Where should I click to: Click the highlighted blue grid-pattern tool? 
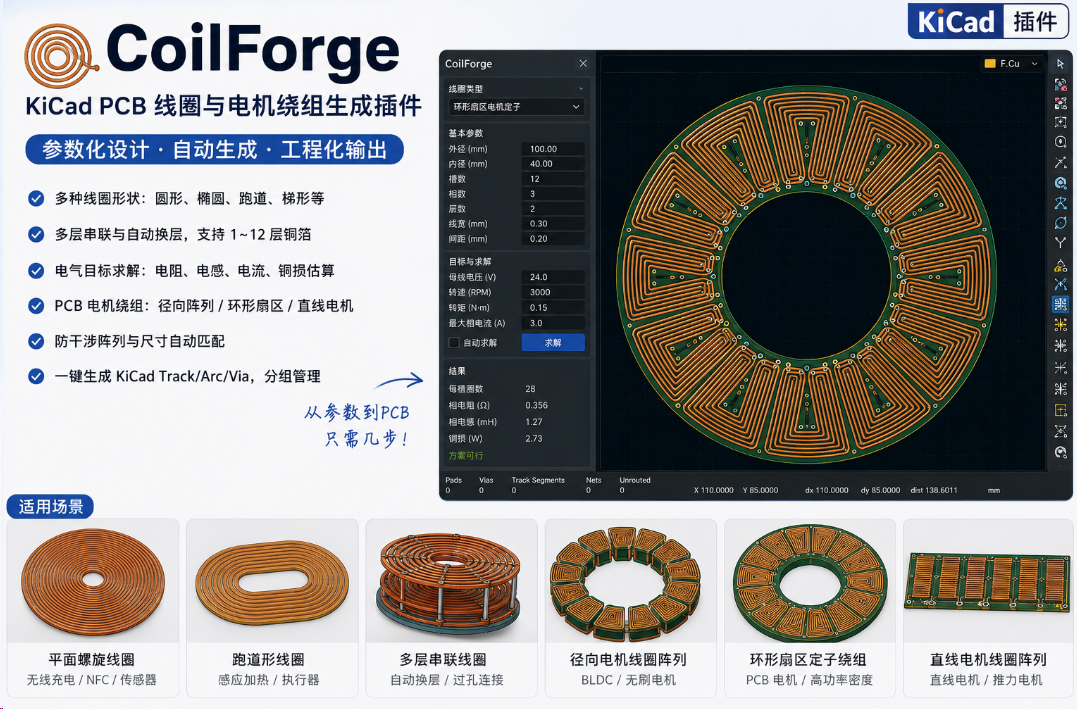coord(1061,304)
